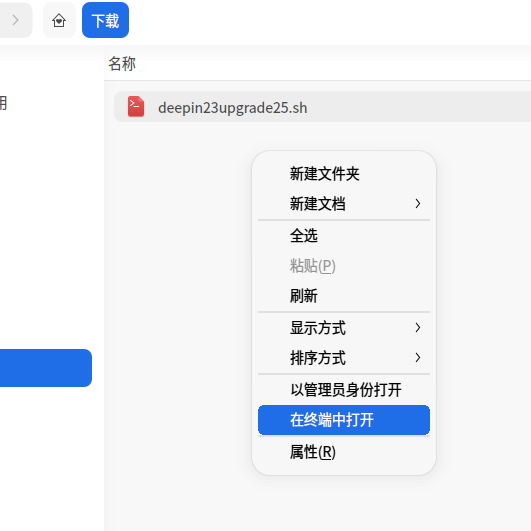Click the greyed 粘贴(P) menu entry
Viewport: 531px width, 531px height.
pyautogui.click(x=344, y=266)
